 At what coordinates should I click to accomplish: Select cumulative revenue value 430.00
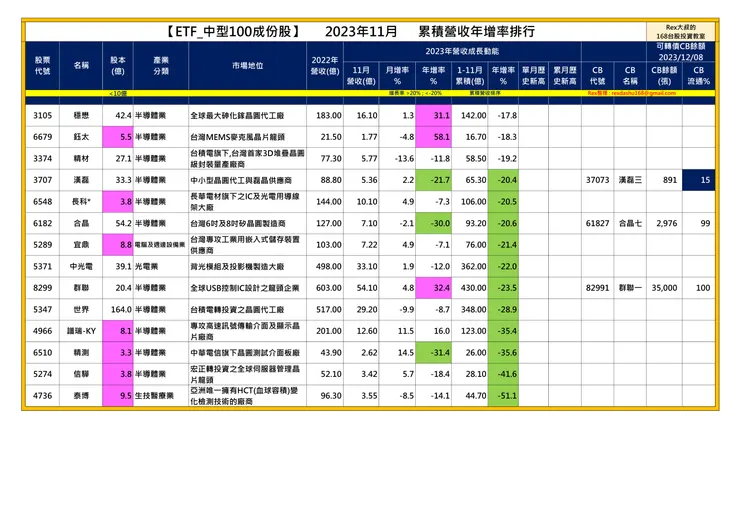[x=473, y=287]
